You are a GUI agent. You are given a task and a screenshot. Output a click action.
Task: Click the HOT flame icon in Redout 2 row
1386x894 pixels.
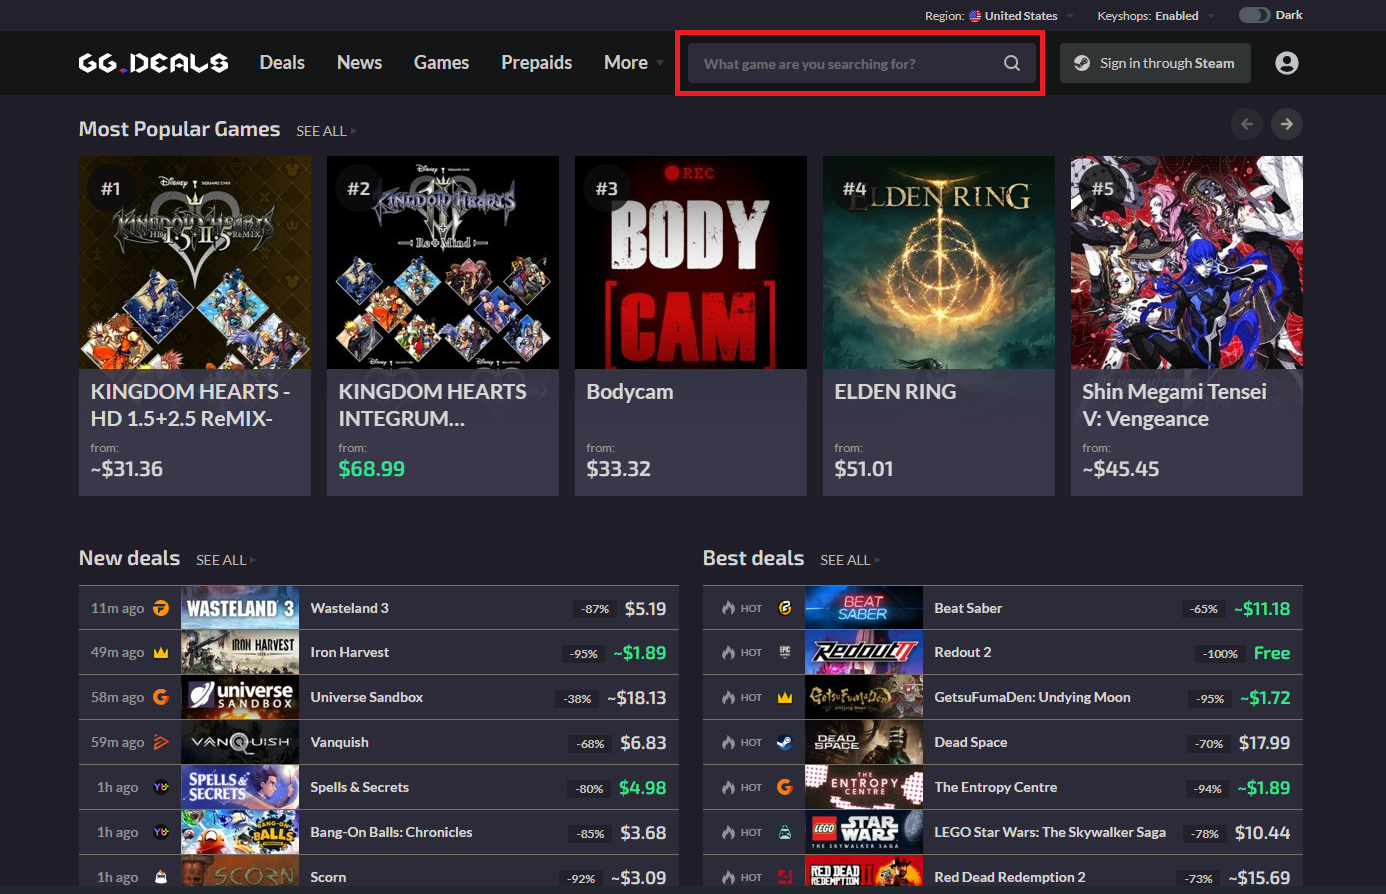point(728,652)
